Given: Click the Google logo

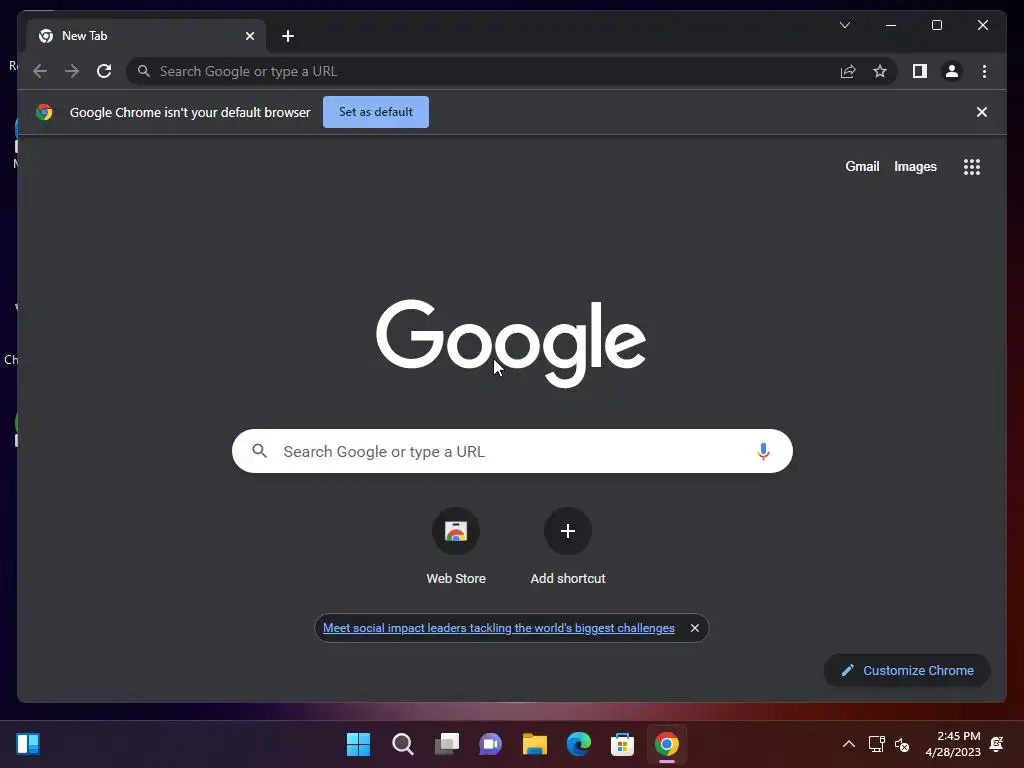Looking at the screenshot, I should pyautogui.click(x=511, y=343).
